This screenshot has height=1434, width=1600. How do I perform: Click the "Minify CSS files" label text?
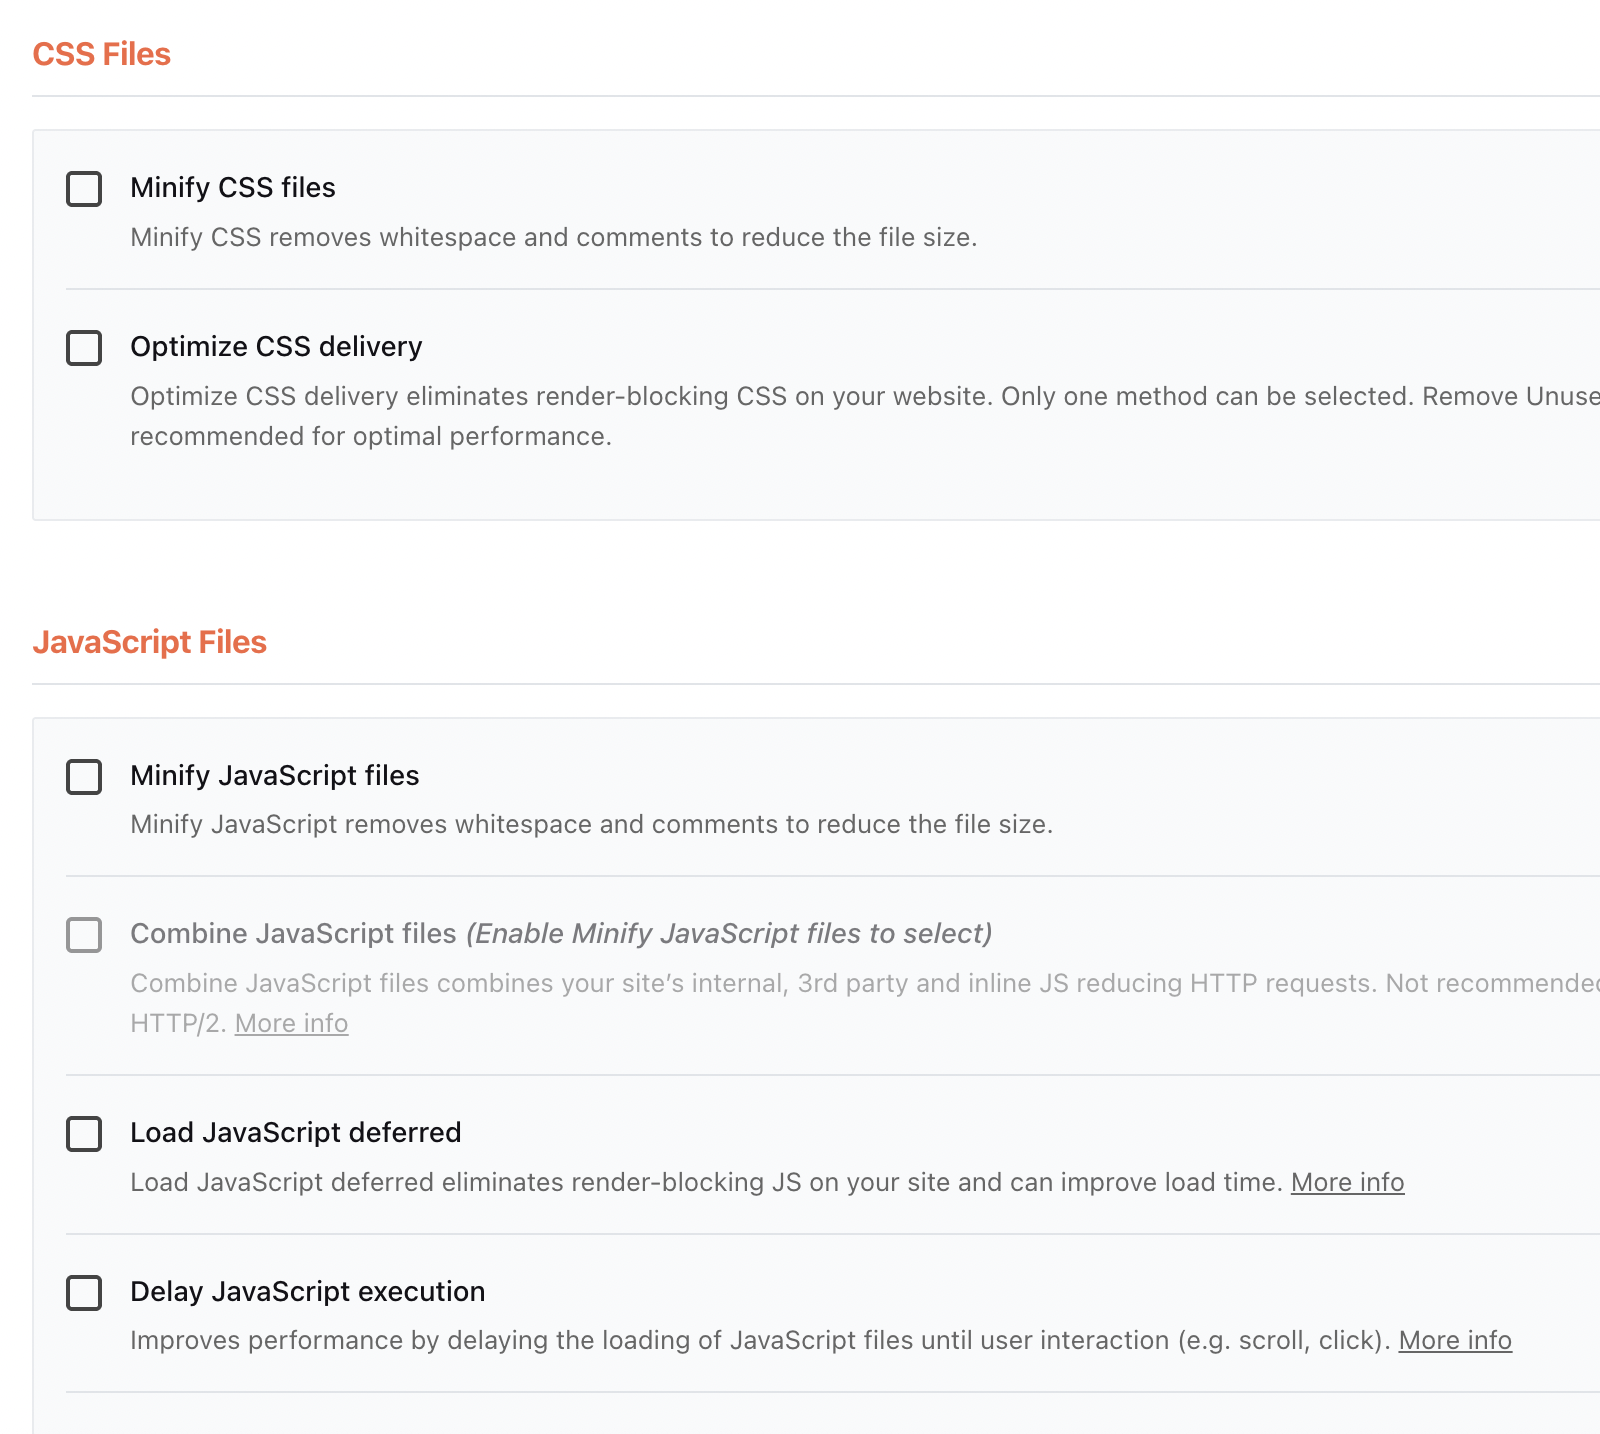pos(233,188)
